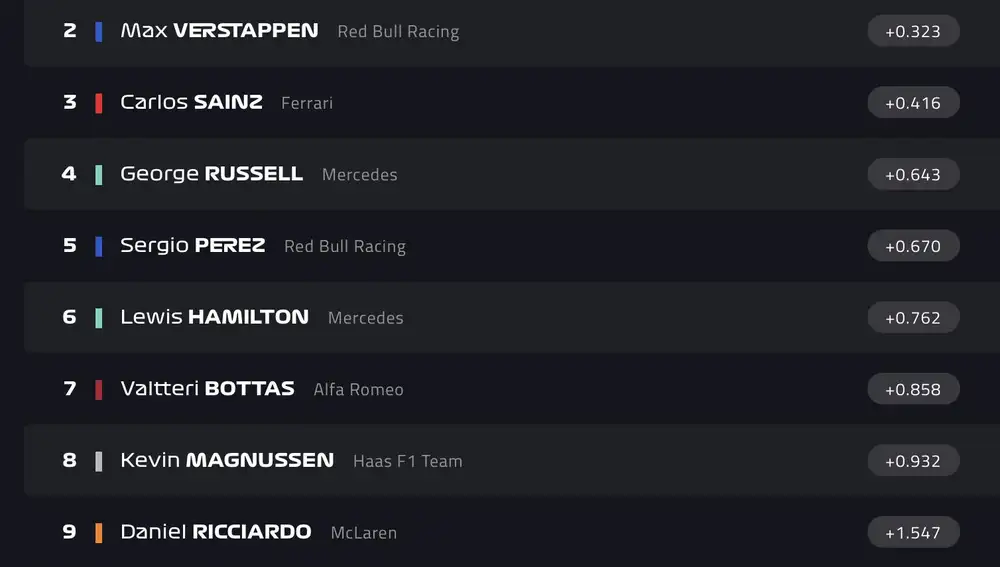
Task: Click Max Verstappen's driver name
Action: tap(219, 31)
